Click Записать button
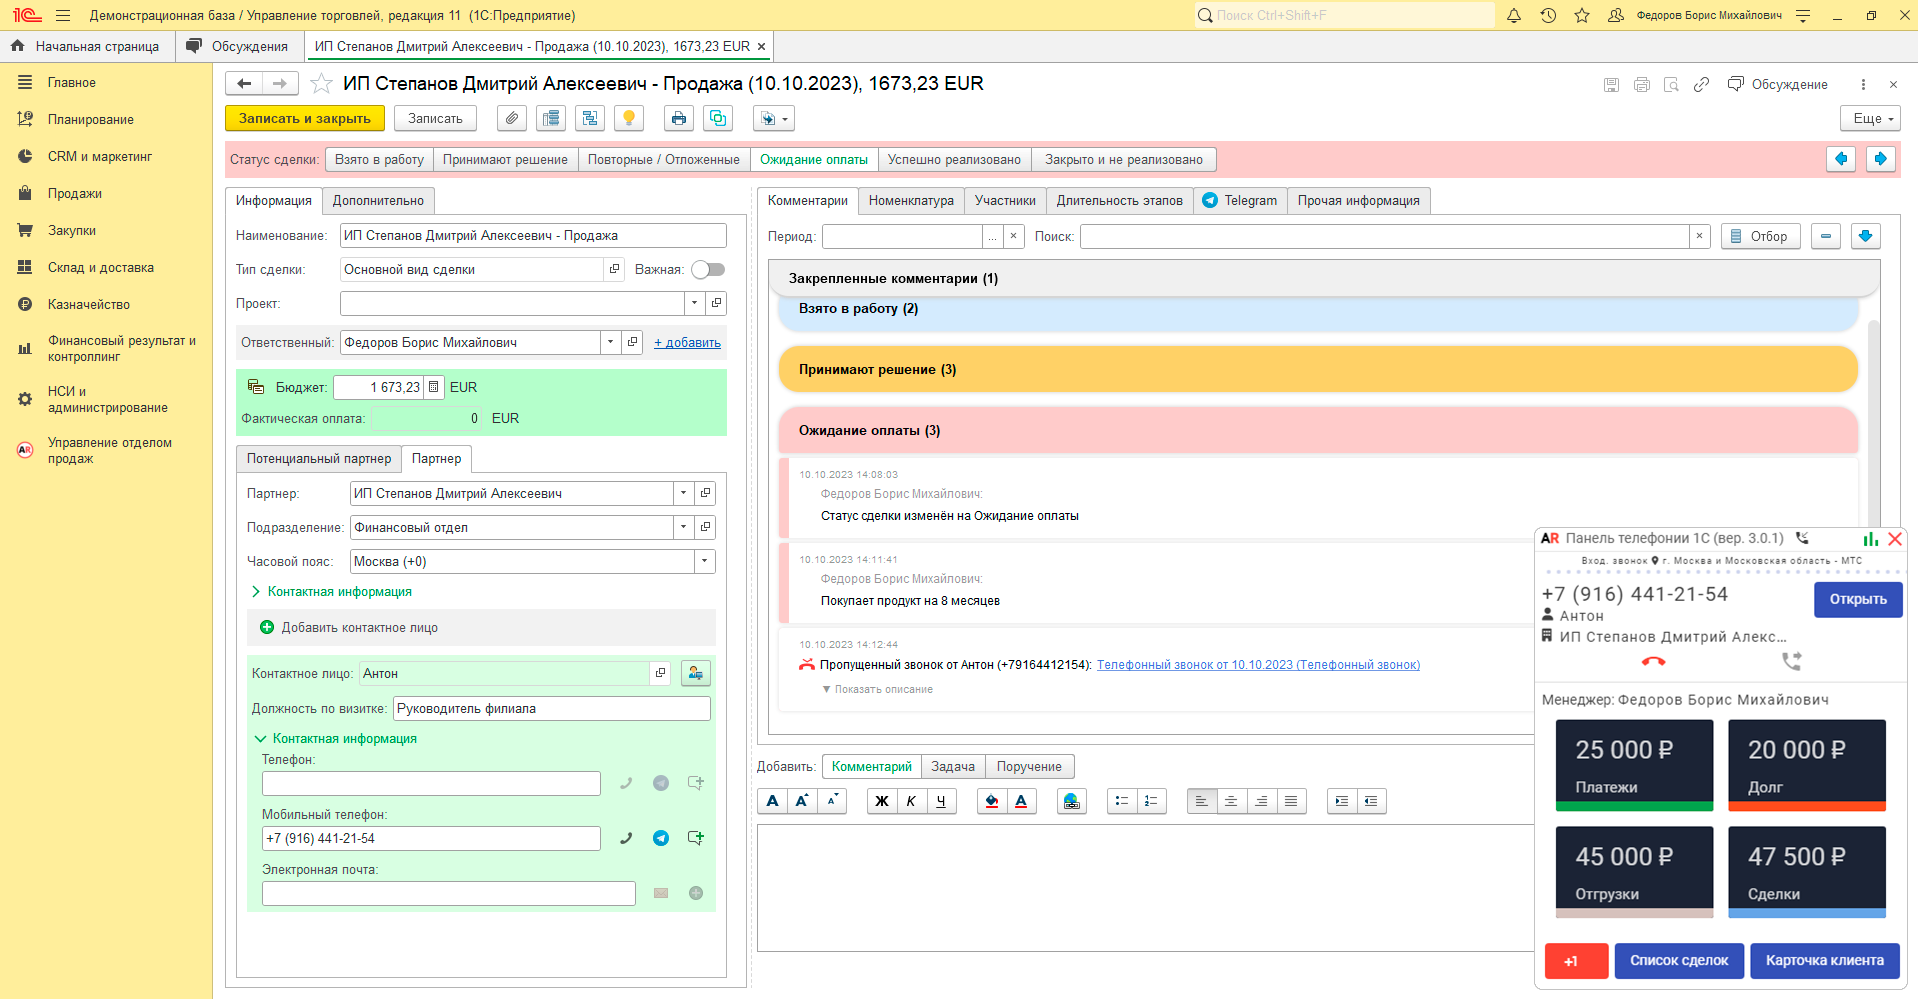This screenshot has height=999, width=1918. click(435, 118)
